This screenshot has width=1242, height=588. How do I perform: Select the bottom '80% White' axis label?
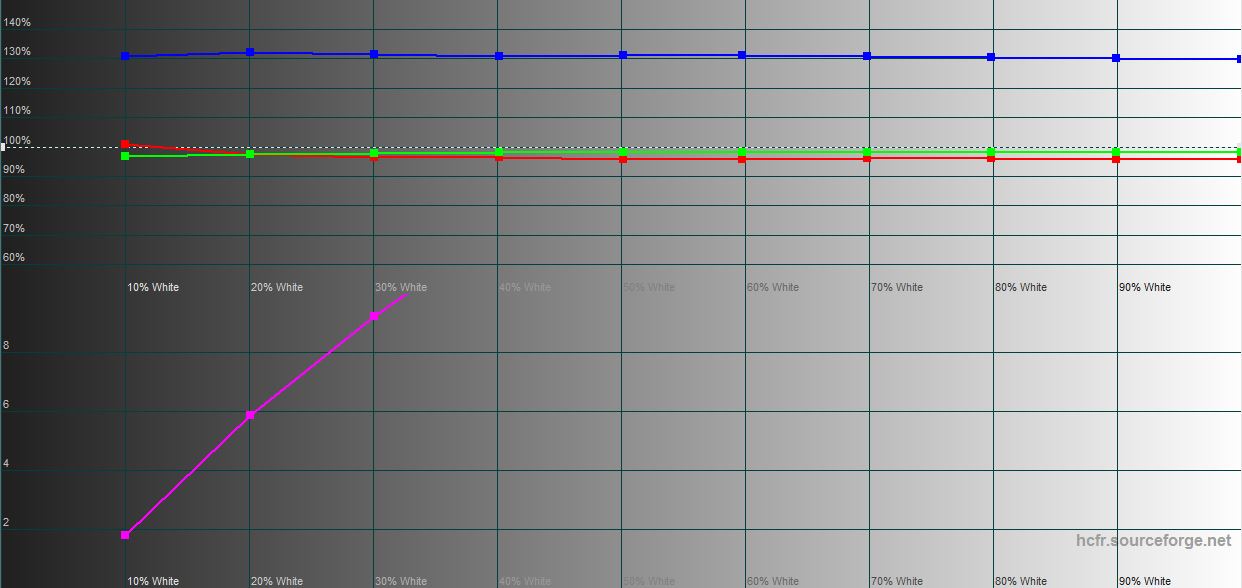coord(1021,581)
